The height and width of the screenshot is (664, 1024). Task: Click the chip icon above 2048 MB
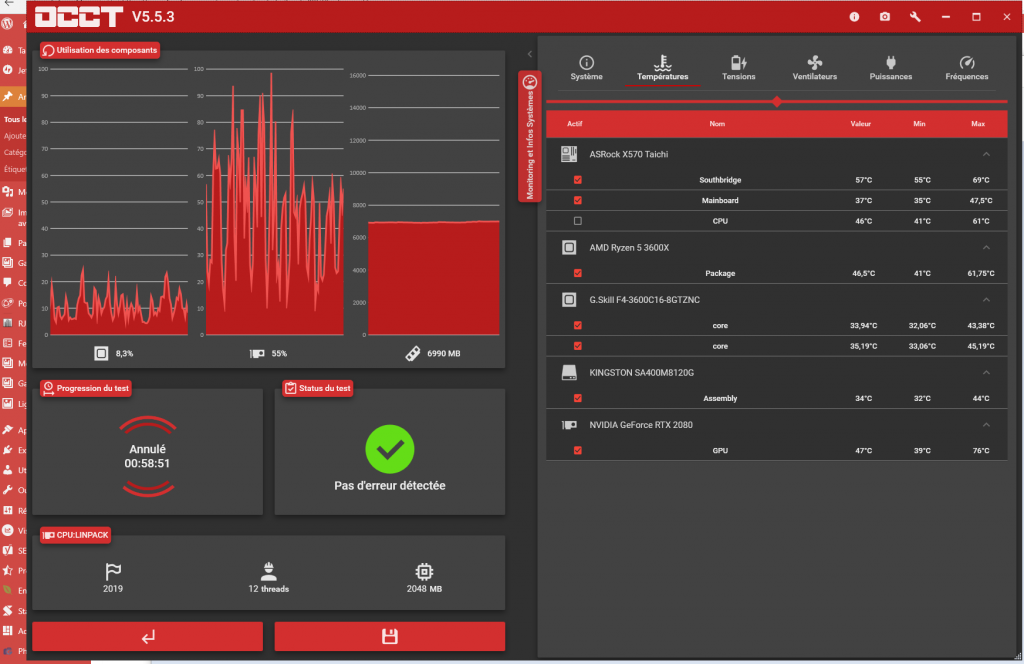pyautogui.click(x=424, y=571)
